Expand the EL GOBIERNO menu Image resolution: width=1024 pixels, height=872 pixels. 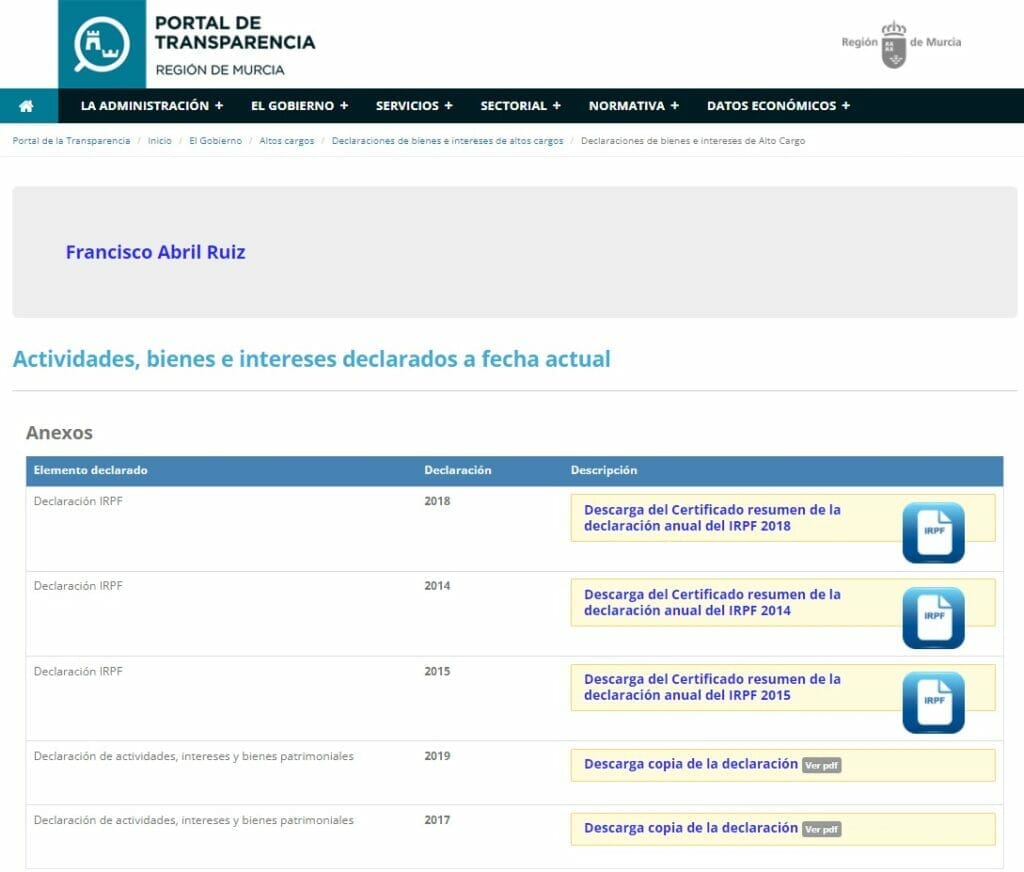point(298,105)
